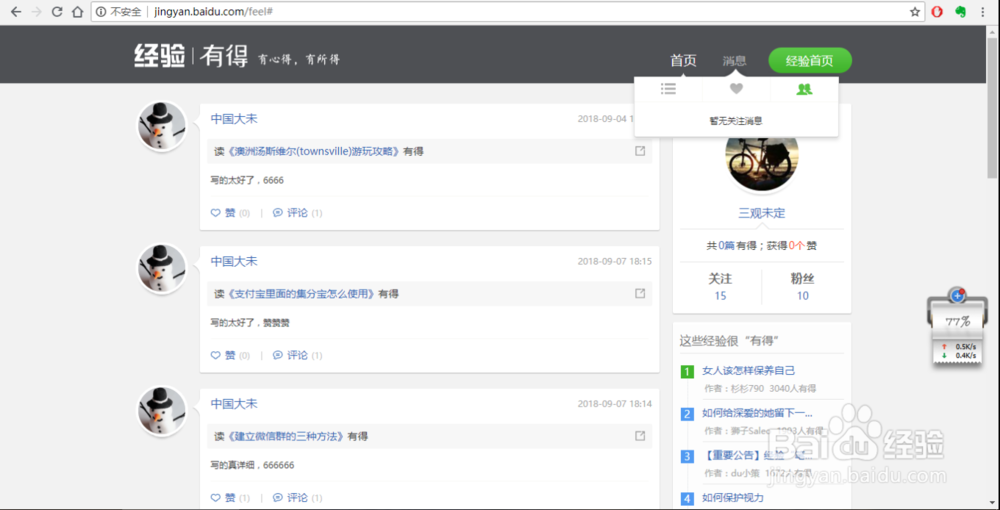The height and width of the screenshot is (510, 1000).
Task: Open external link icon for 微信群 post
Action: (640, 435)
